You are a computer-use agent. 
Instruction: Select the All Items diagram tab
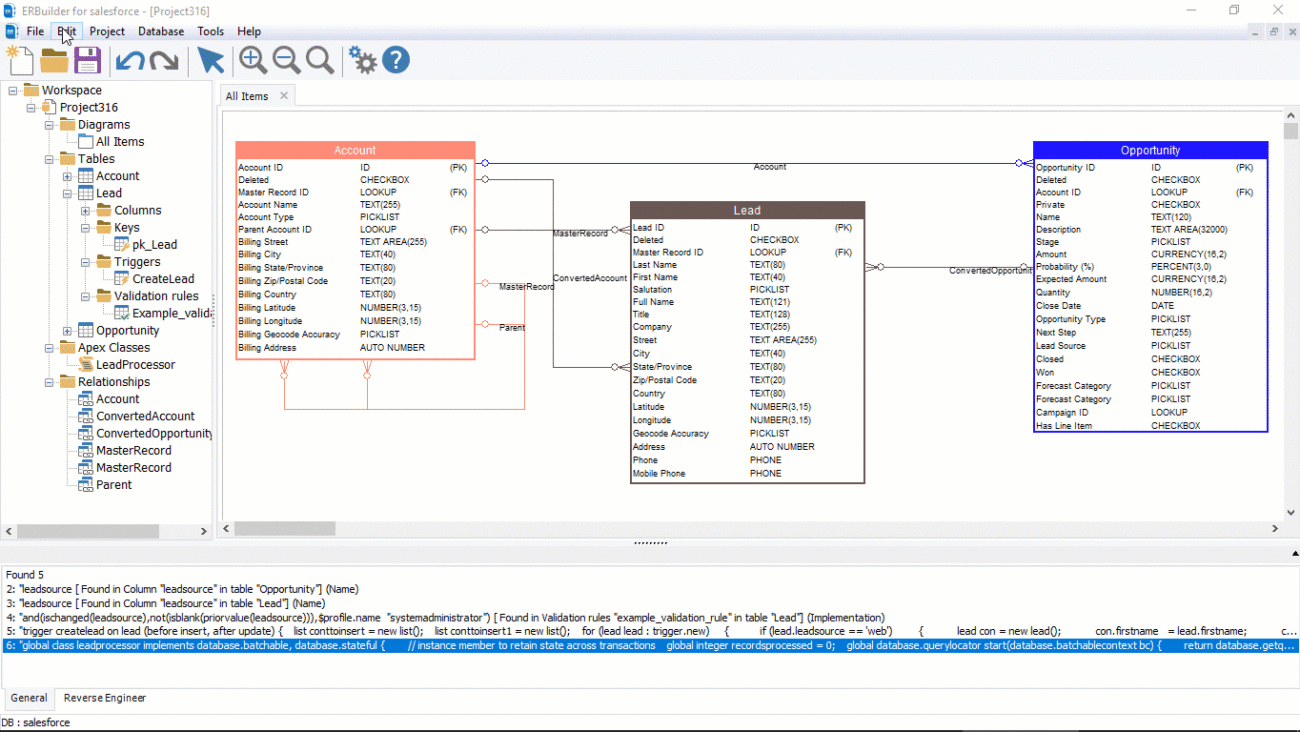pyautogui.click(x=246, y=96)
